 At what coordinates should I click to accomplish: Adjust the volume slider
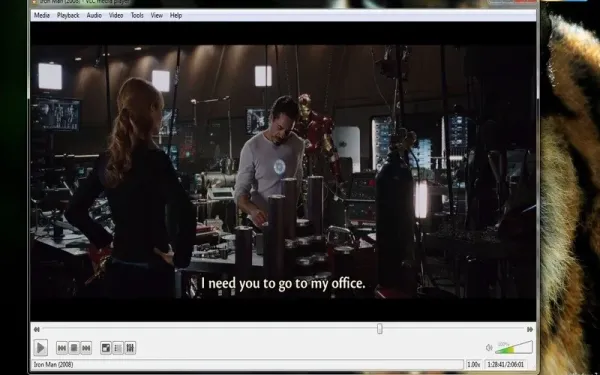click(x=514, y=347)
